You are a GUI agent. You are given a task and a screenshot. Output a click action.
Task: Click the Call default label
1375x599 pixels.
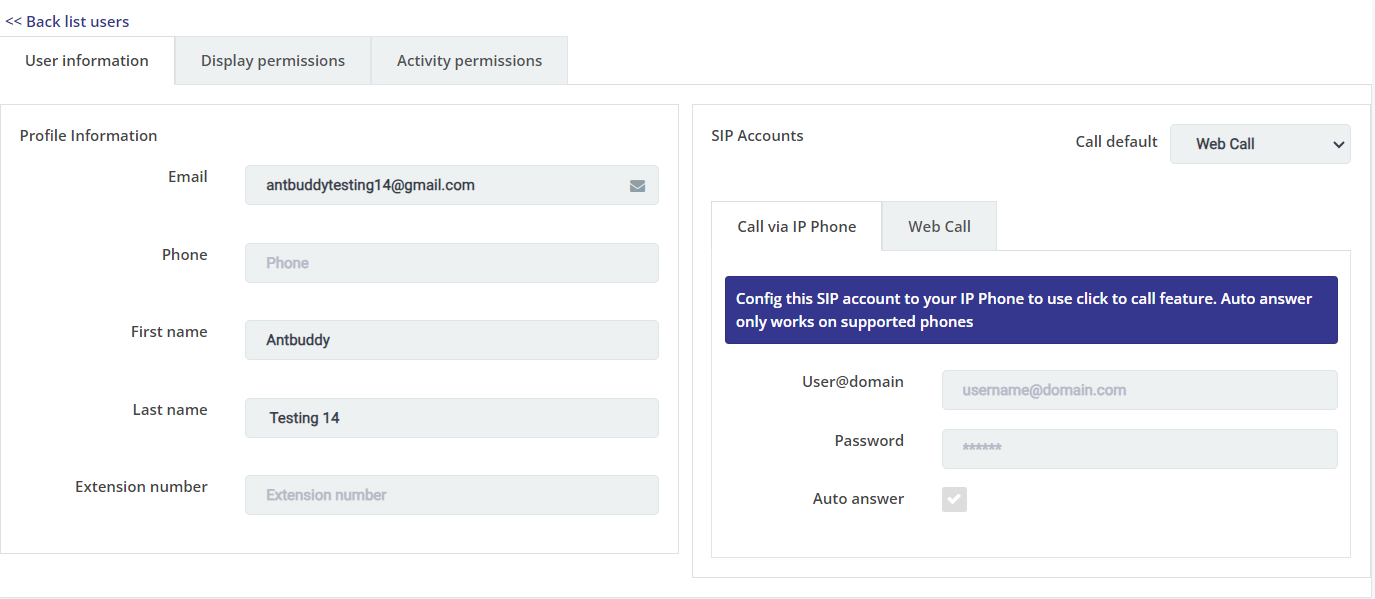click(x=1116, y=142)
